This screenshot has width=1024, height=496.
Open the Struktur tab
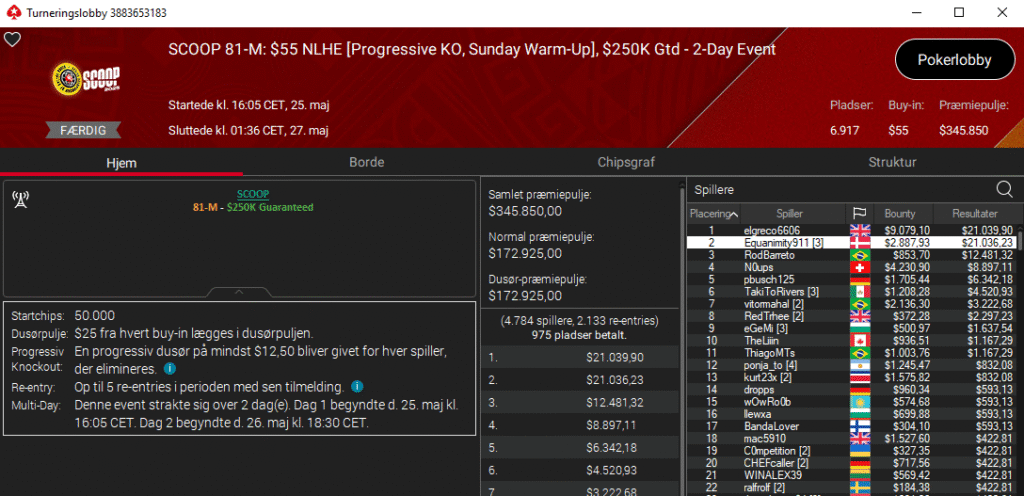click(892, 163)
